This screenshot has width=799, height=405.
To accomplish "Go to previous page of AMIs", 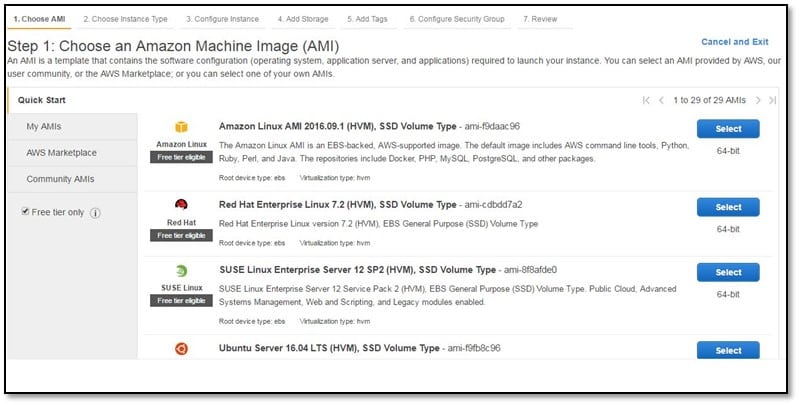I will point(661,100).
